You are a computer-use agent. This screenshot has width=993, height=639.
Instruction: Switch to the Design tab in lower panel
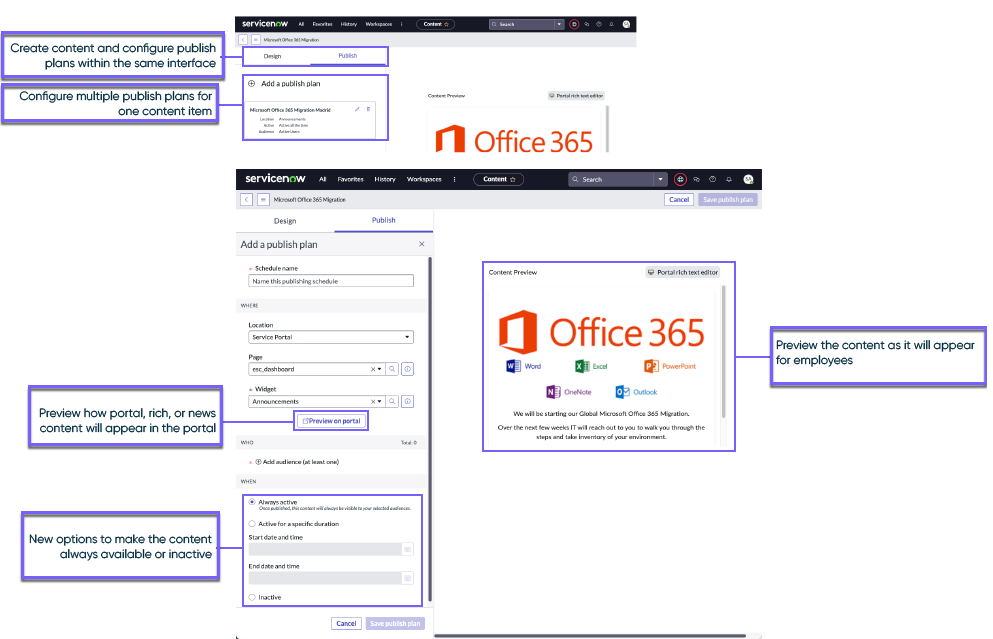pos(285,221)
